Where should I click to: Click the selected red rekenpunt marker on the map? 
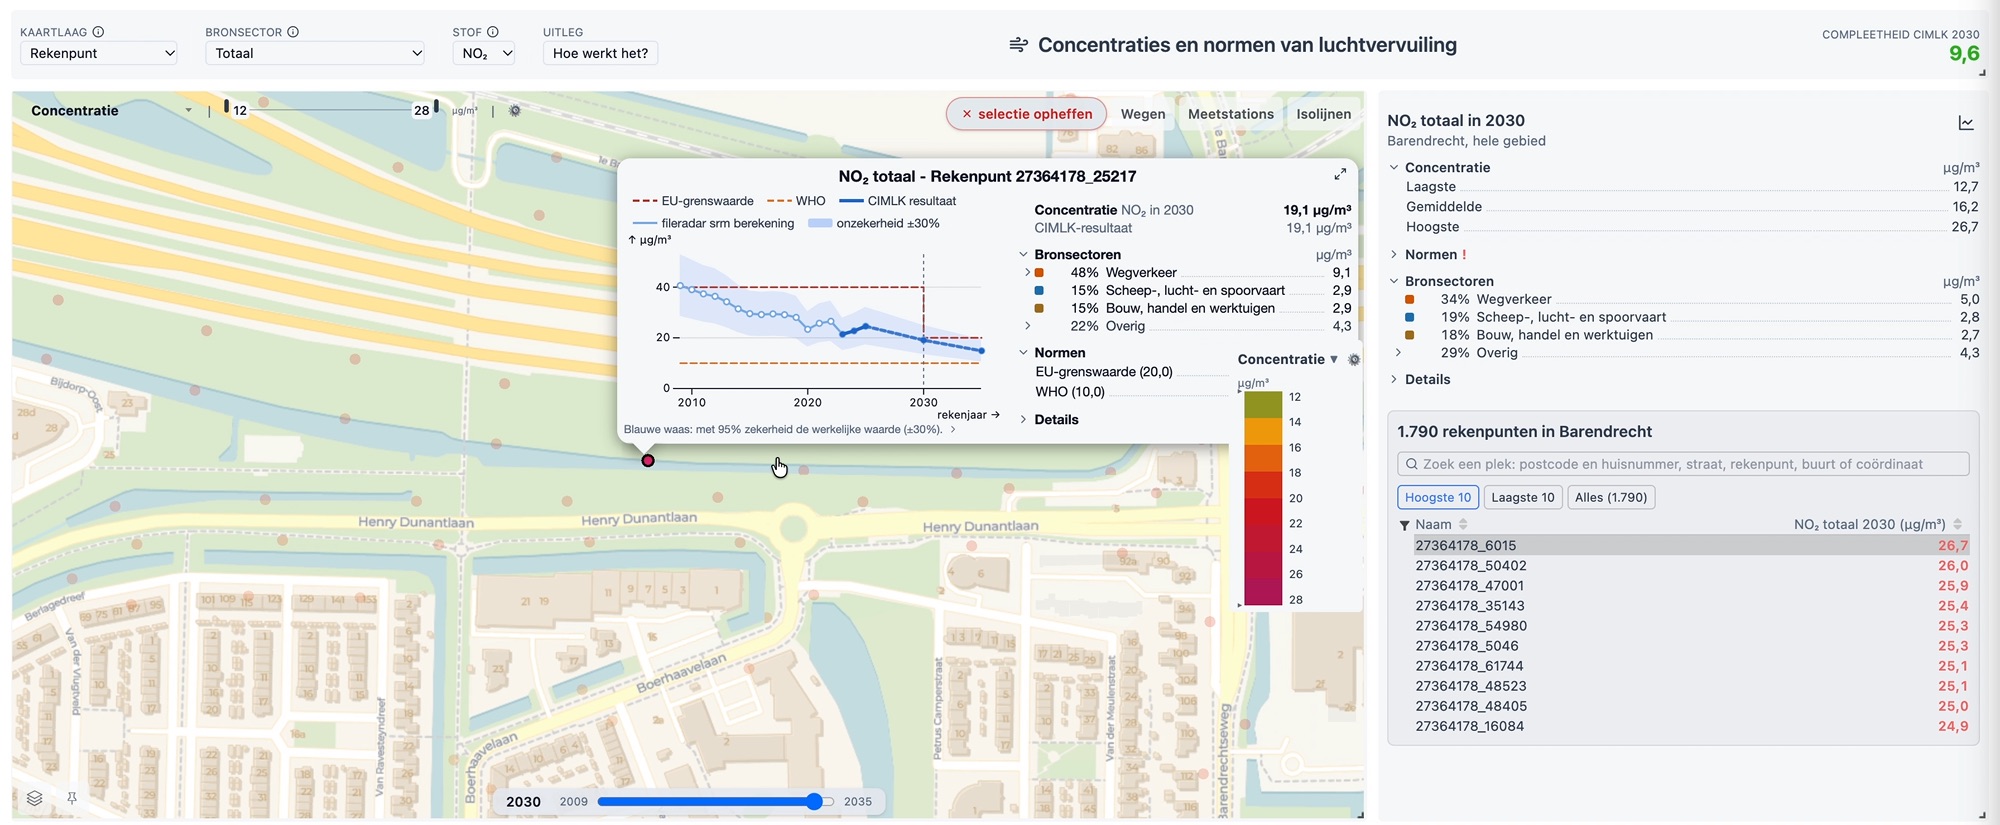pyautogui.click(x=648, y=460)
